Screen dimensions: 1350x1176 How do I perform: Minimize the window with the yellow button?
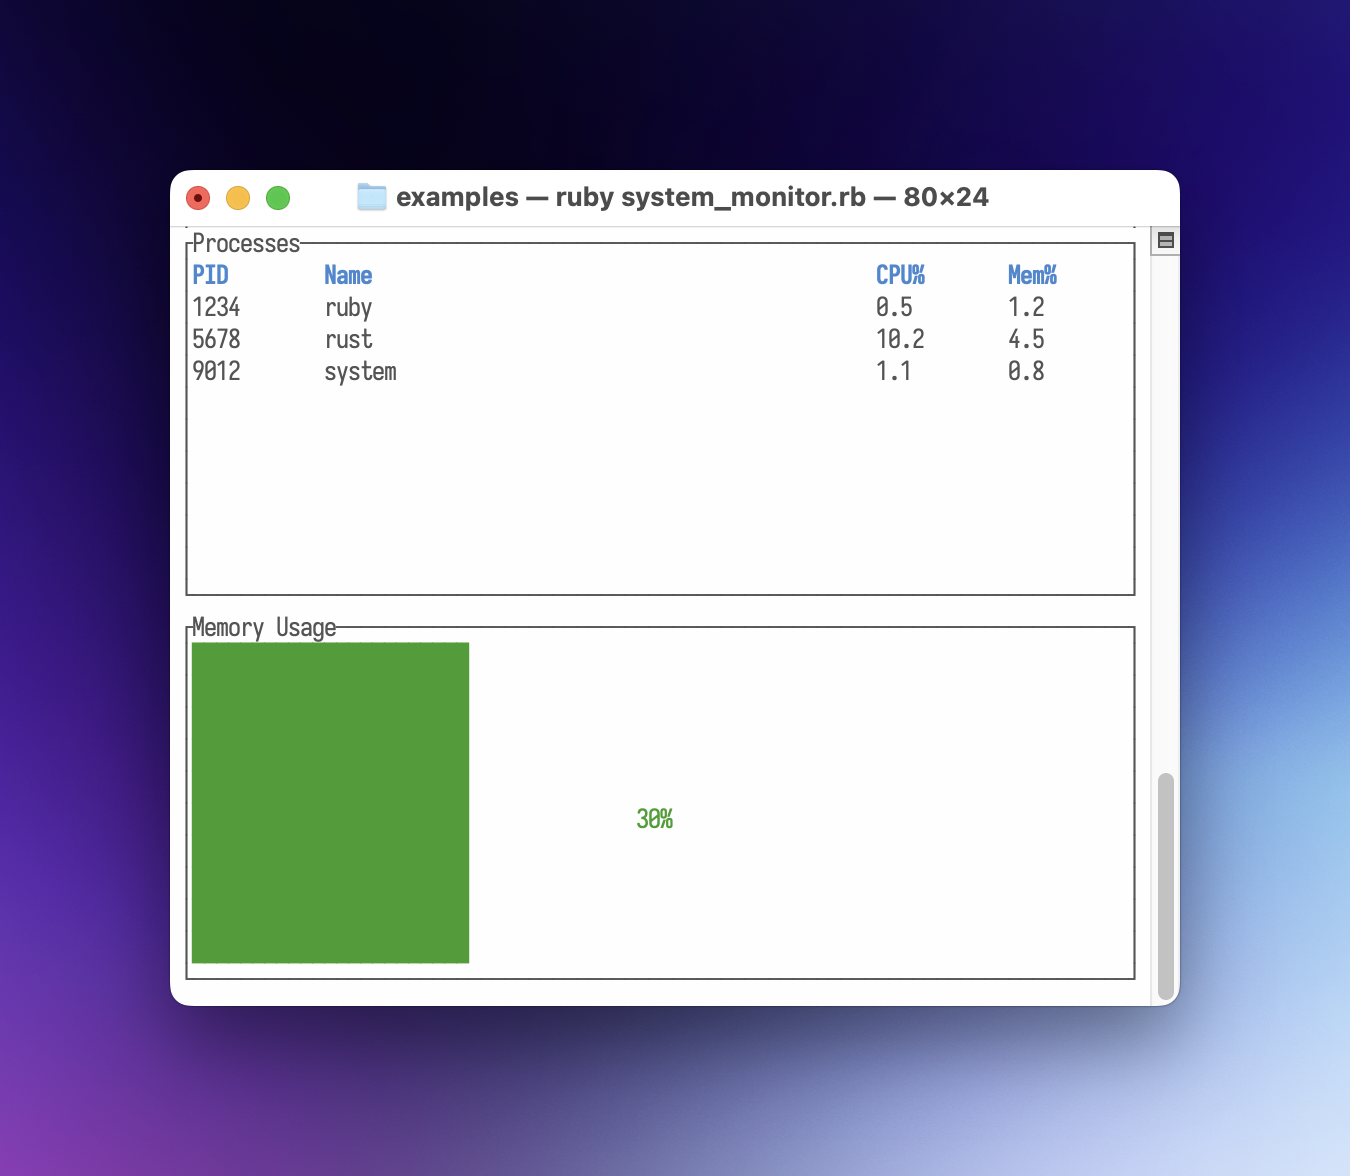click(238, 198)
